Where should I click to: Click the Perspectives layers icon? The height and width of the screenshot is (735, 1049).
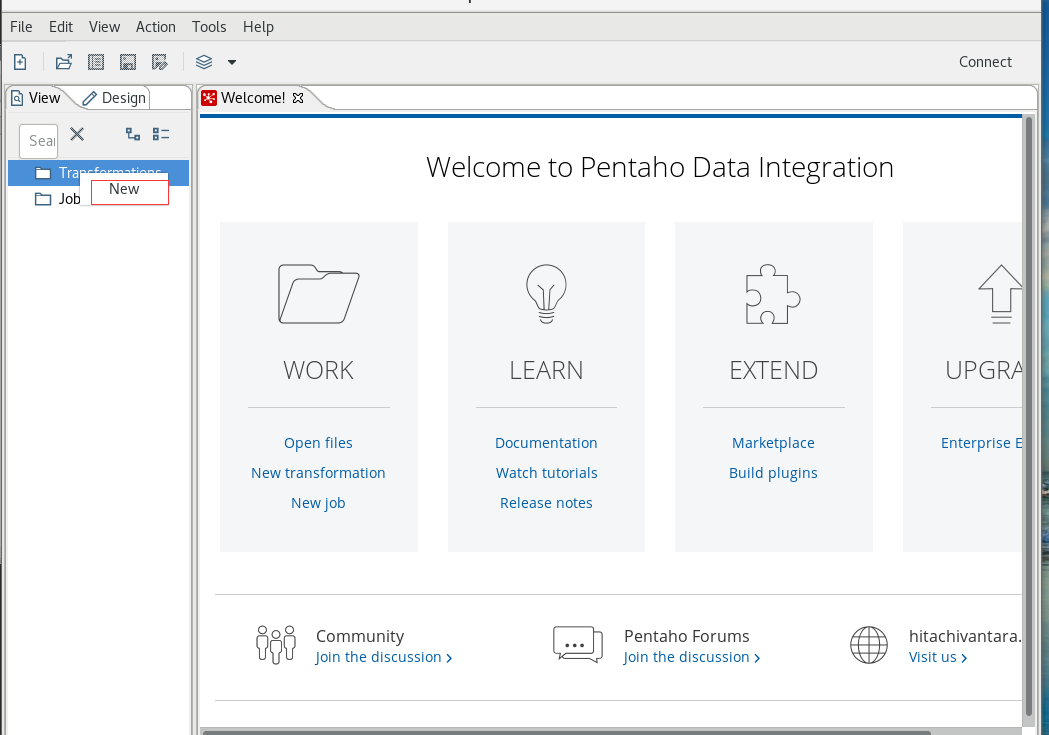(204, 62)
